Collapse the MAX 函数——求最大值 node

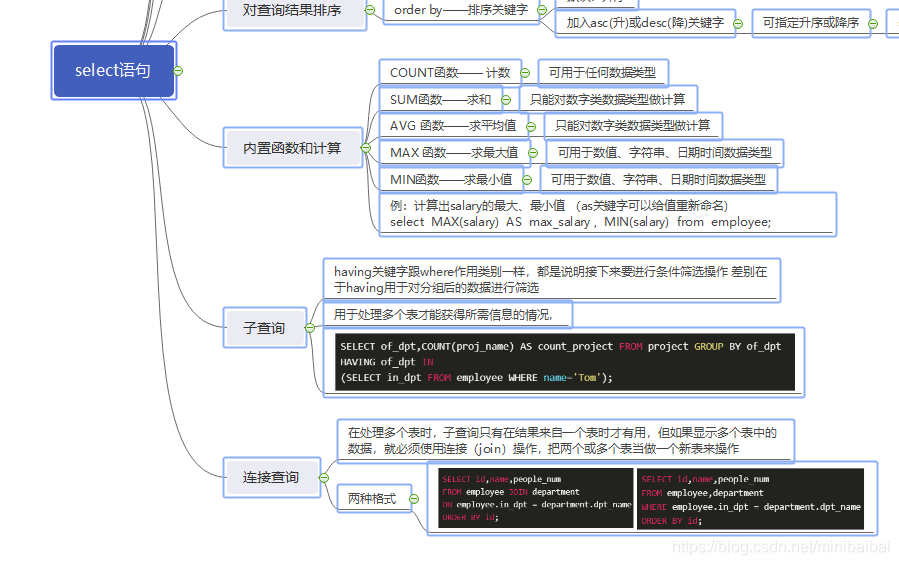[533, 153]
